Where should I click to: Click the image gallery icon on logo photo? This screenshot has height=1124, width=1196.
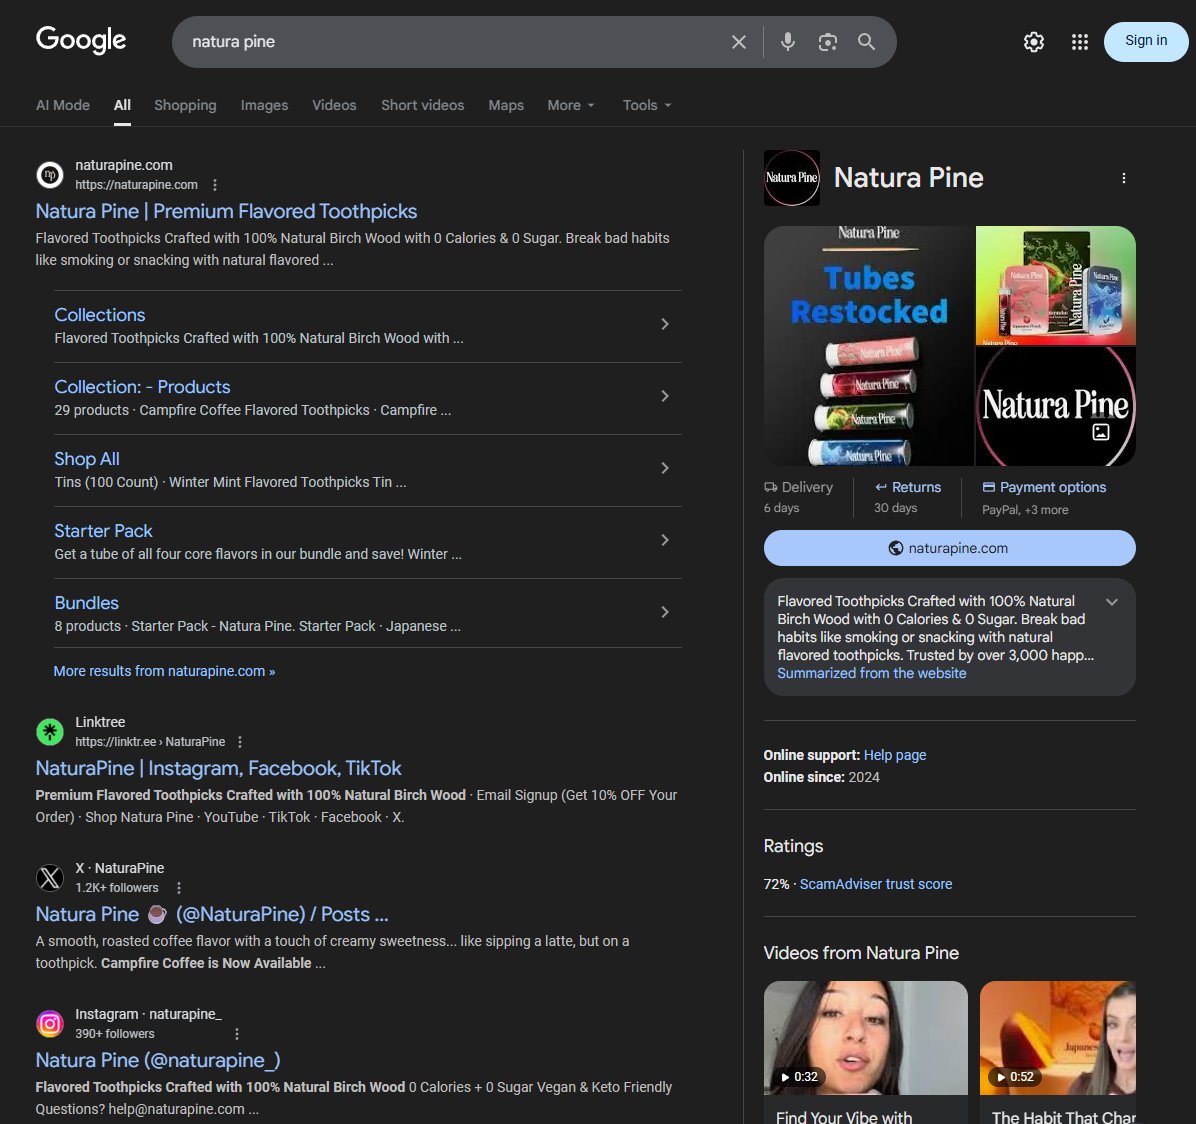coord(1101,432)
